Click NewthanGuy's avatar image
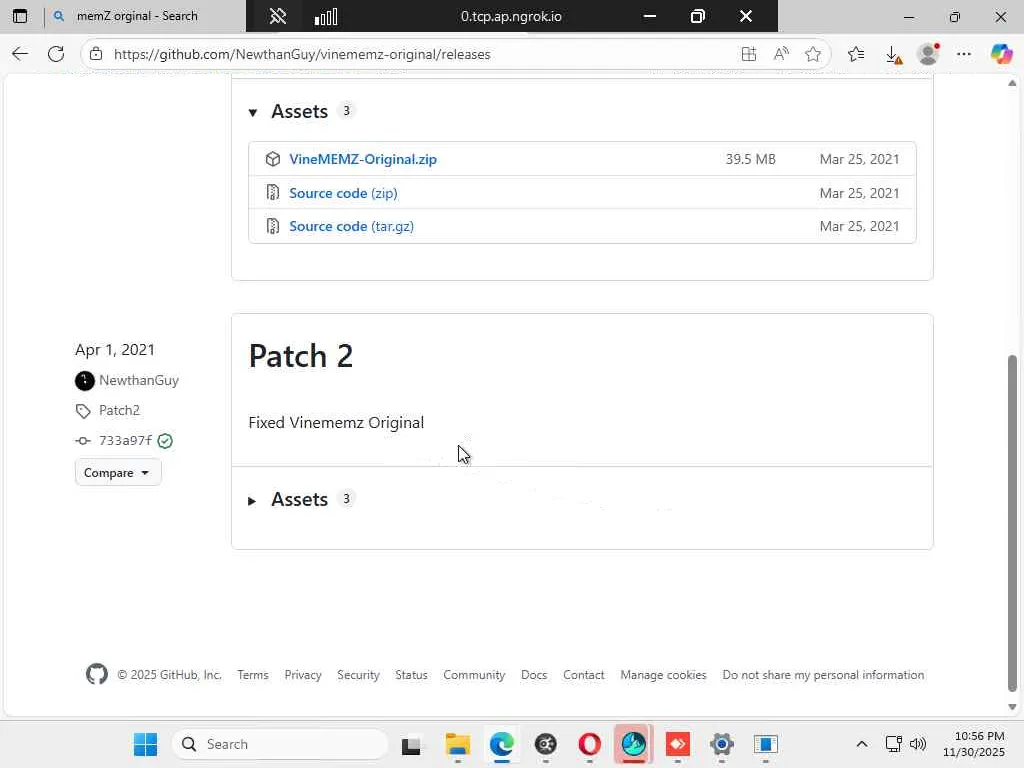The height and width of the screenshot is (768, 1024). pos(85,381)
